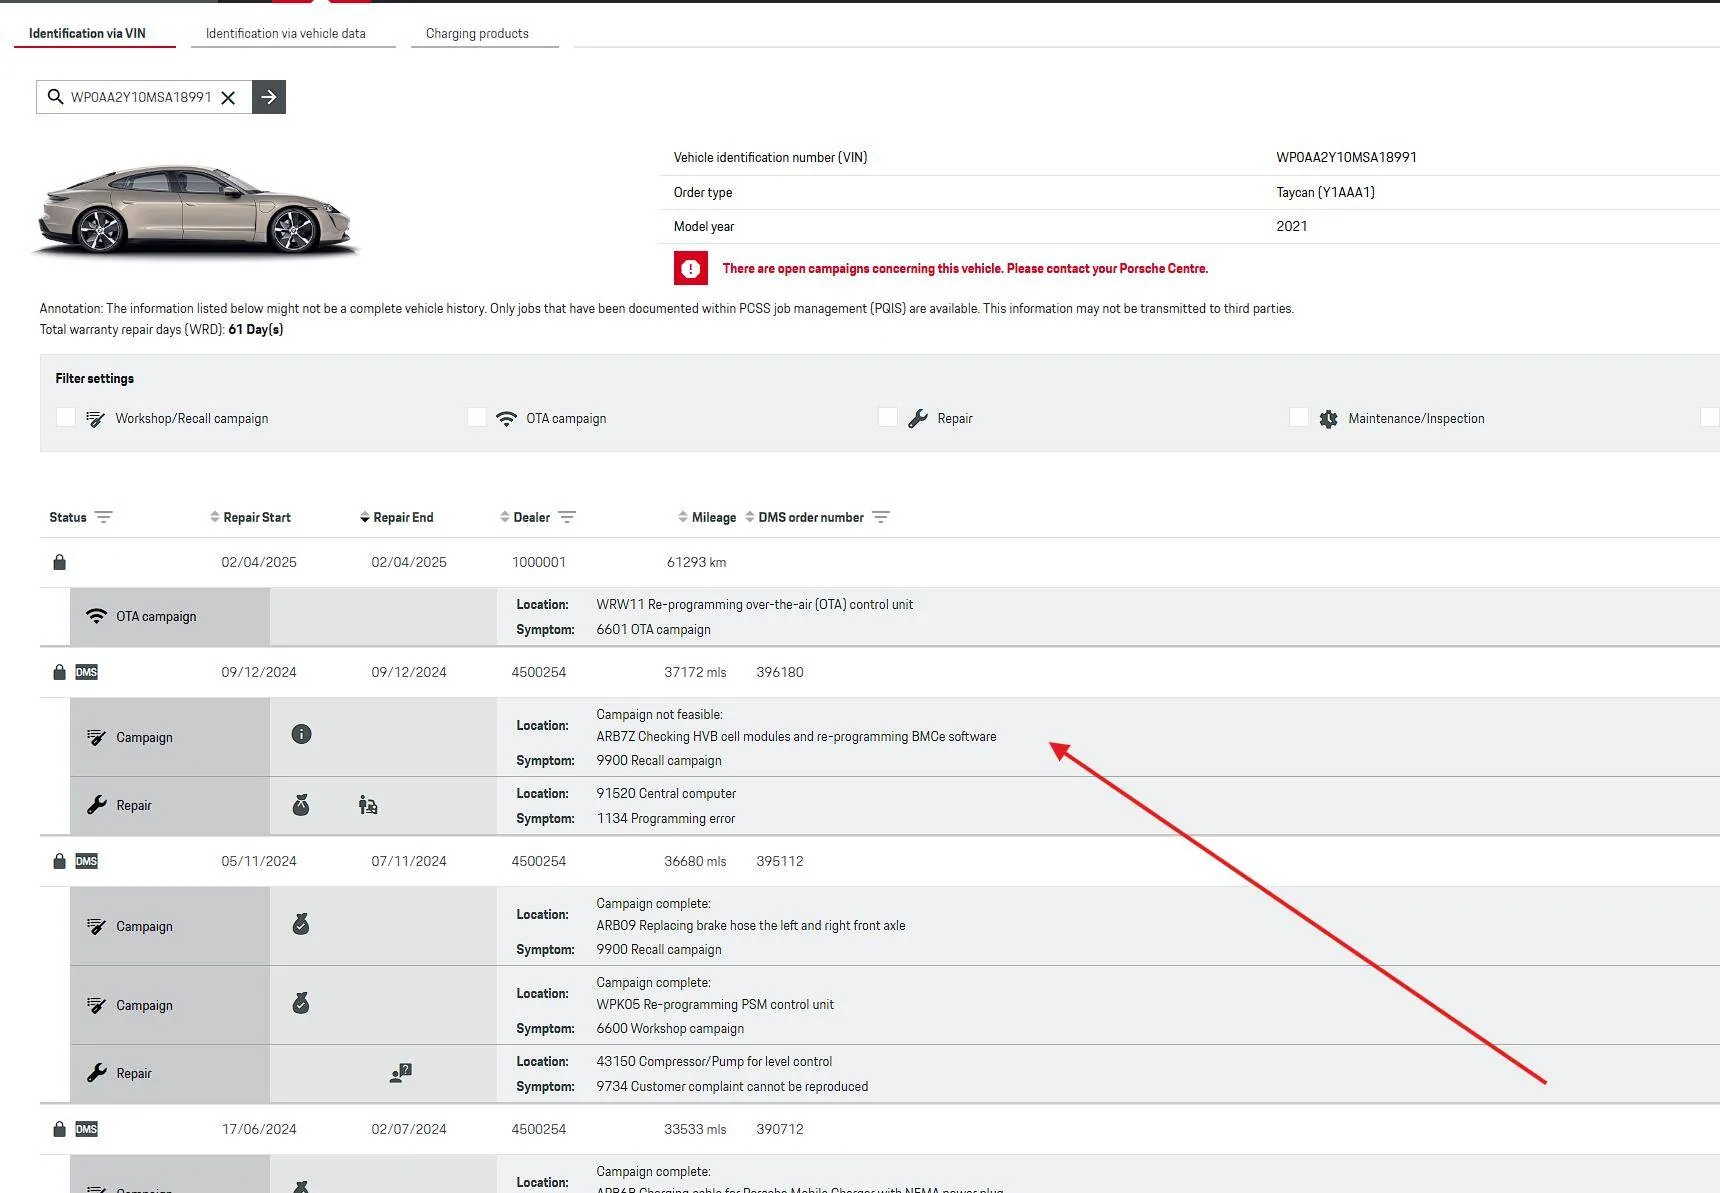Enable the Repair filter checkbox

coord(888,417)
